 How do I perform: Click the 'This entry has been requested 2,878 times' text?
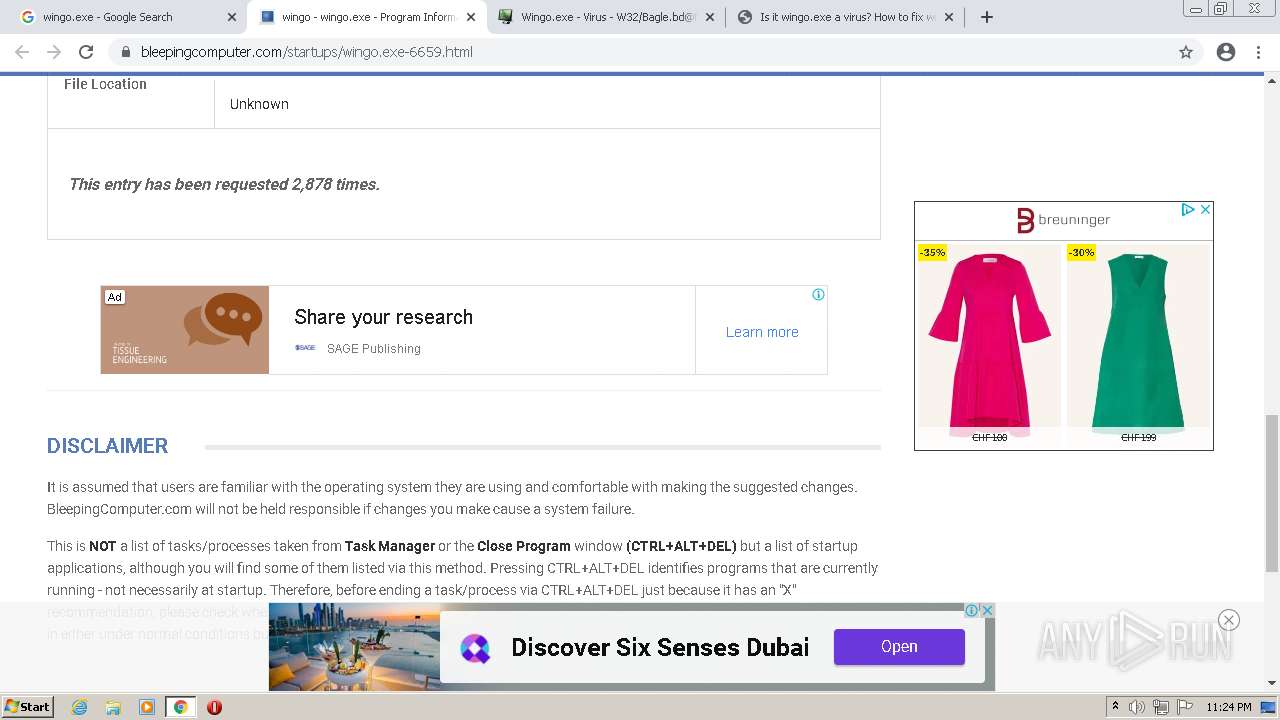[224, 184]
